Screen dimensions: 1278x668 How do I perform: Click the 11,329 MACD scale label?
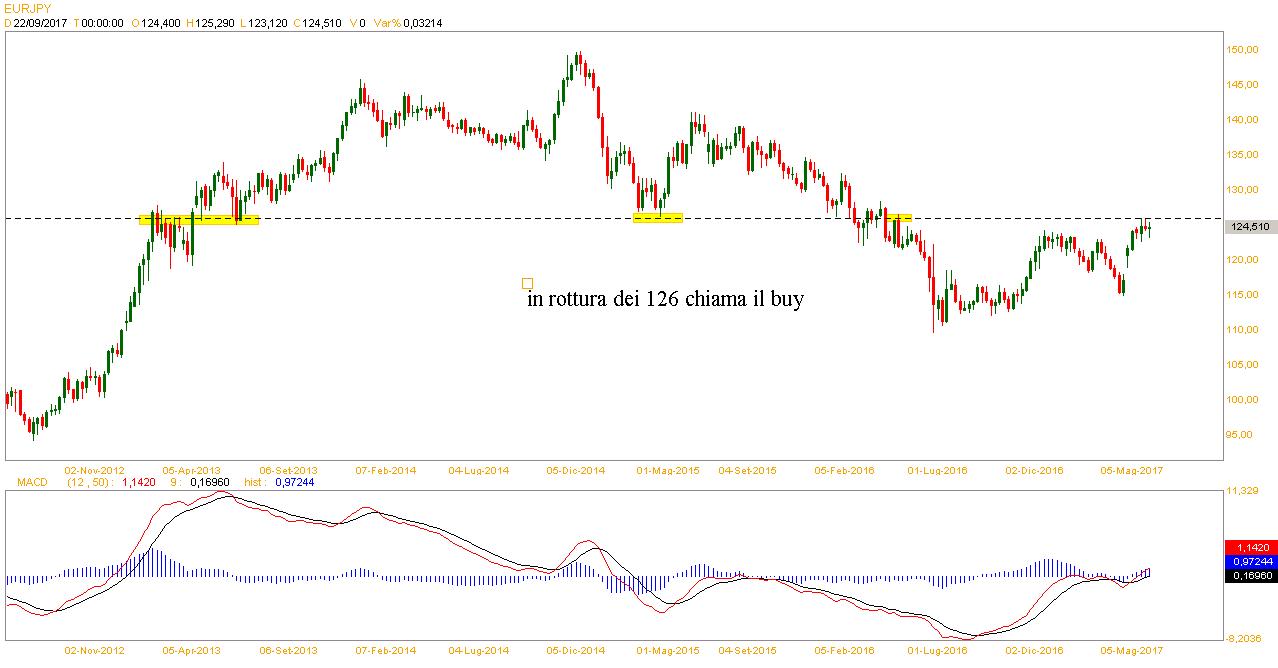(1243, 491)
